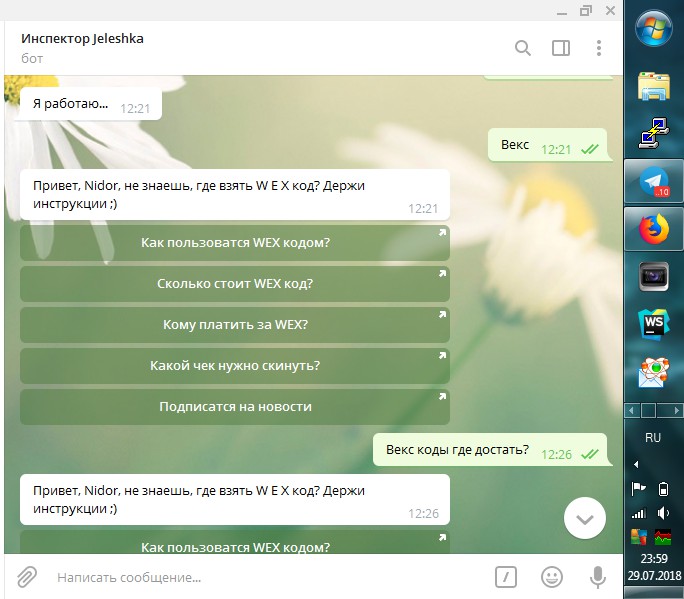684x599 pixels.
Task: Click the RU language indicator
Action: [653, 438]
